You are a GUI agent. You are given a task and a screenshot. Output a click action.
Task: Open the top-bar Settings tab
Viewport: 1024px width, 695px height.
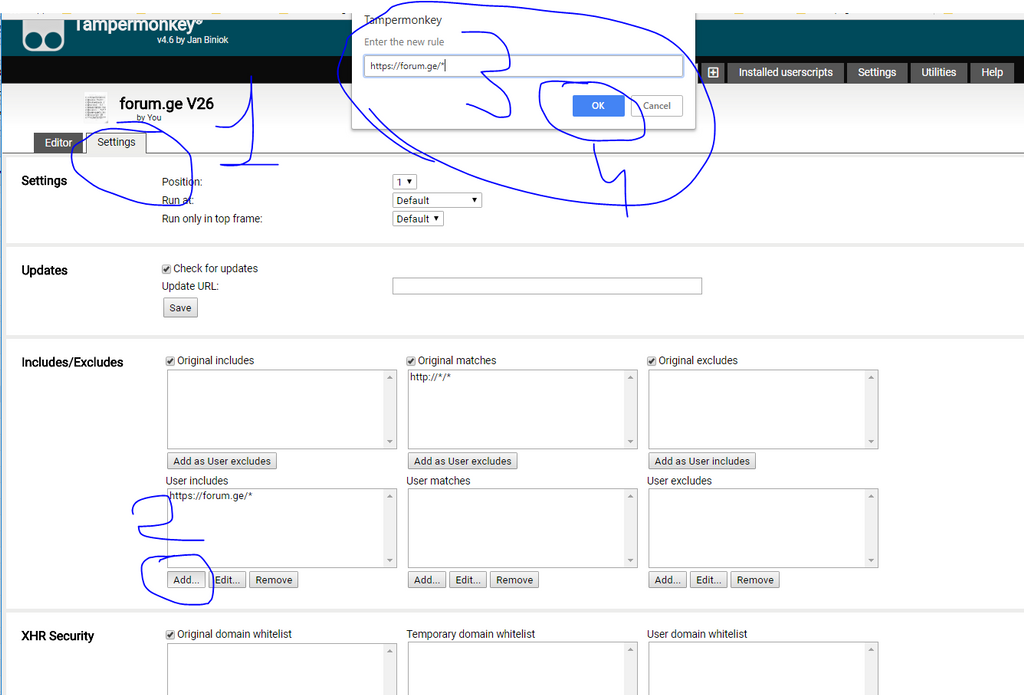(x=876, y=73)
